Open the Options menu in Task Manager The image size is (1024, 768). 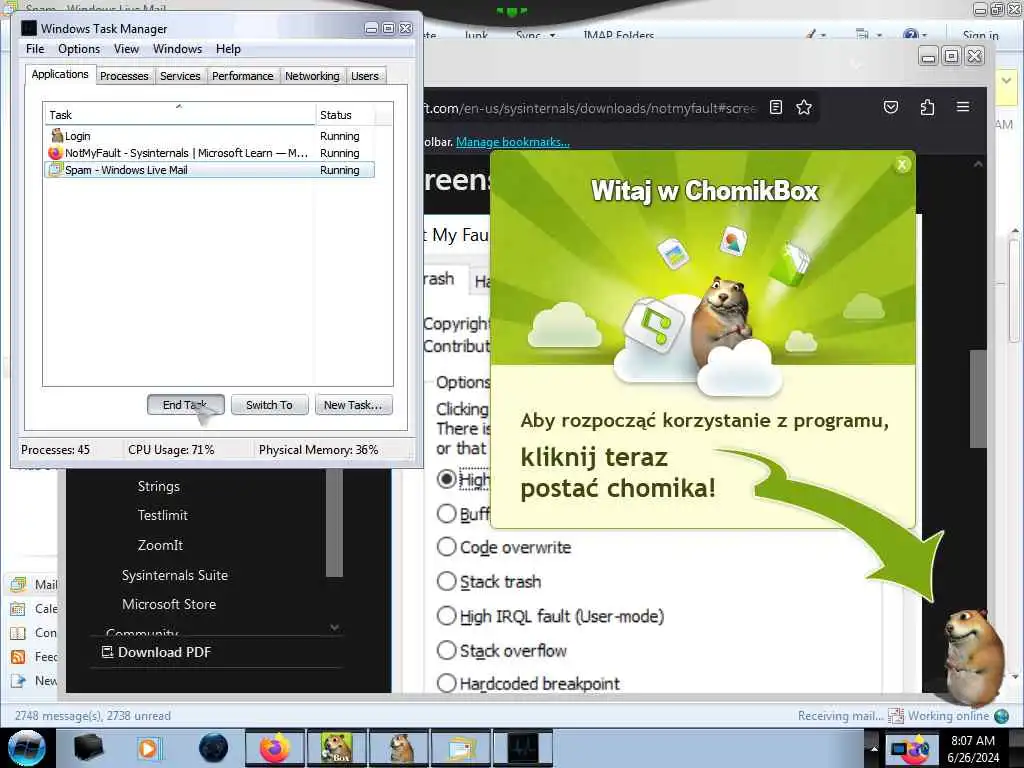79,49
